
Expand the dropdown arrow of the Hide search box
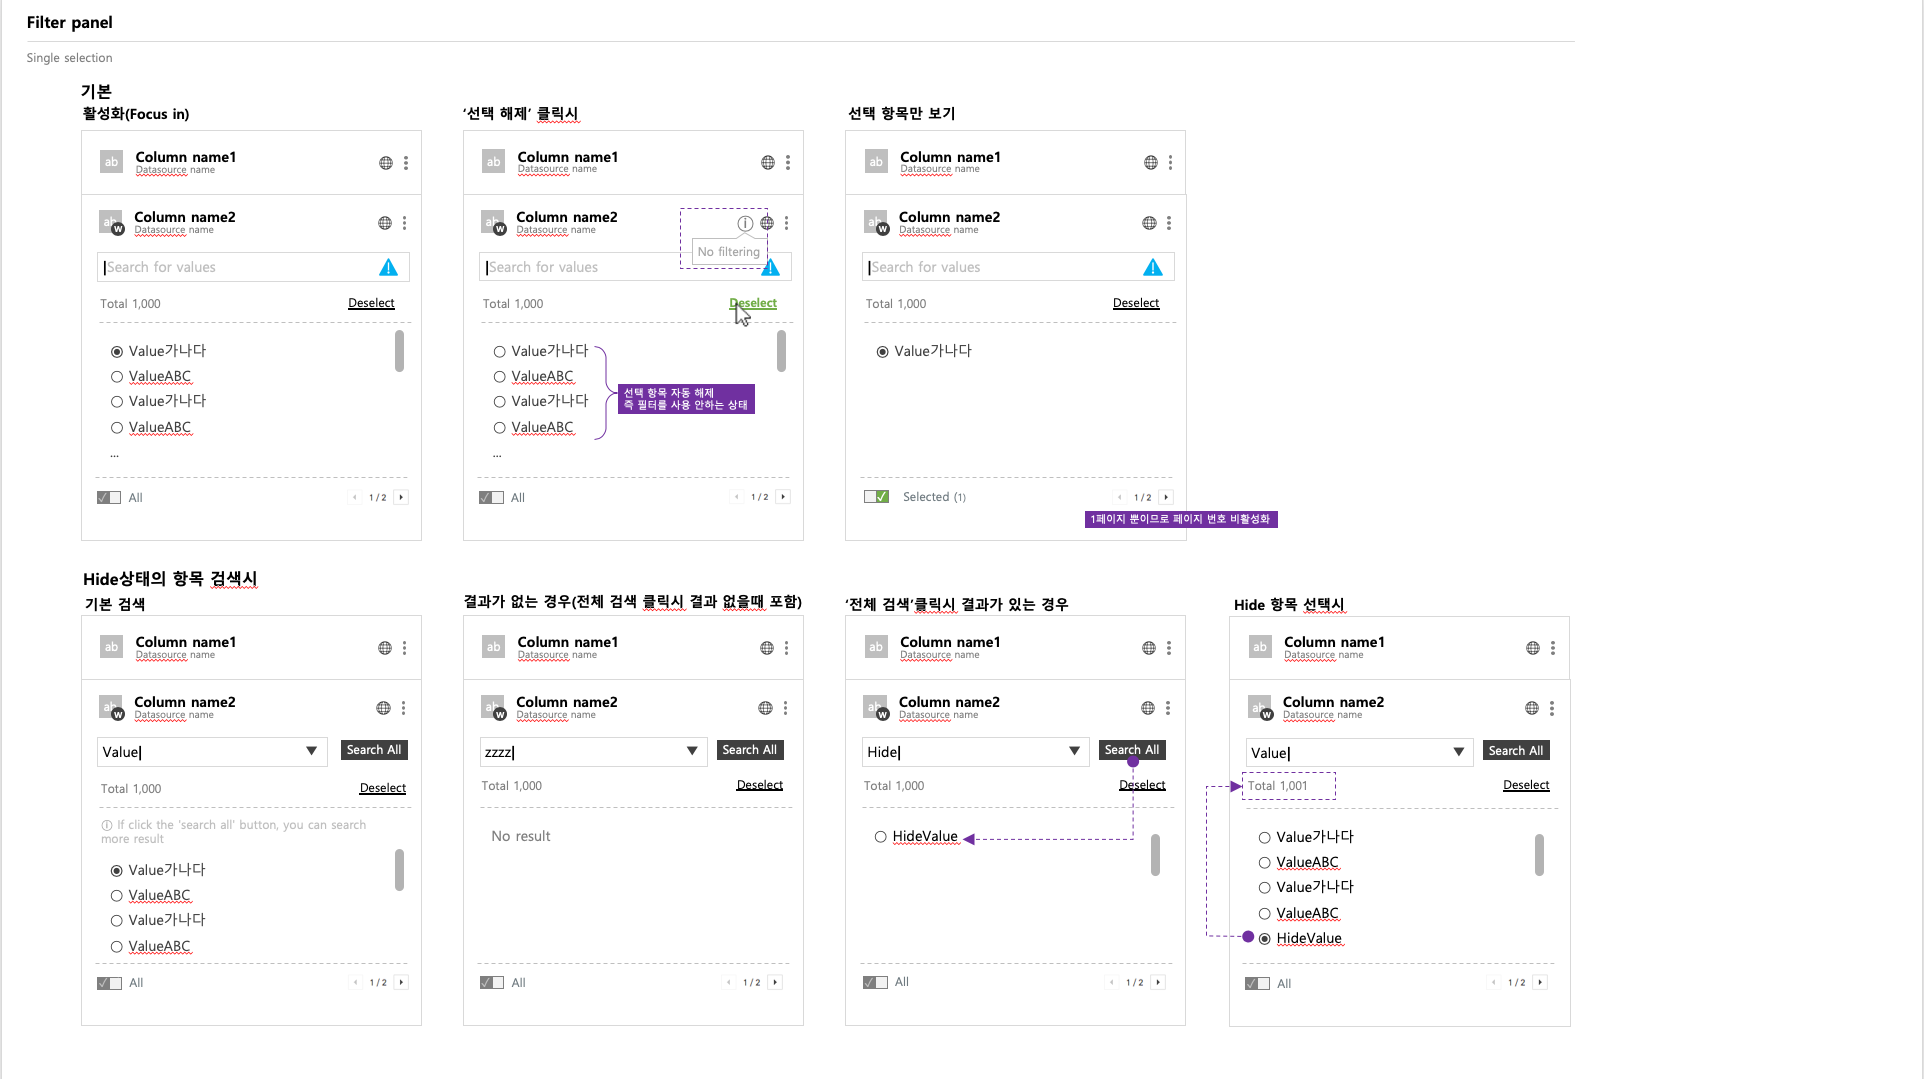tap(1074, 751)
